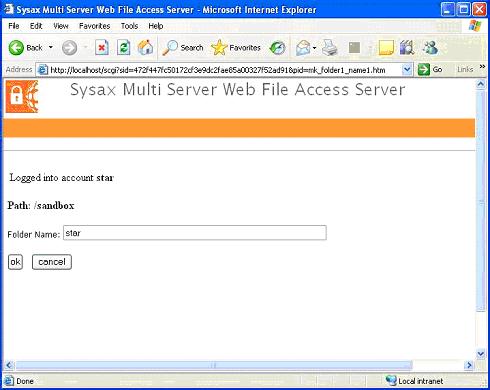The image size is (490, 390).
Task: Print page with printer icon
Action: coord(330,48)
